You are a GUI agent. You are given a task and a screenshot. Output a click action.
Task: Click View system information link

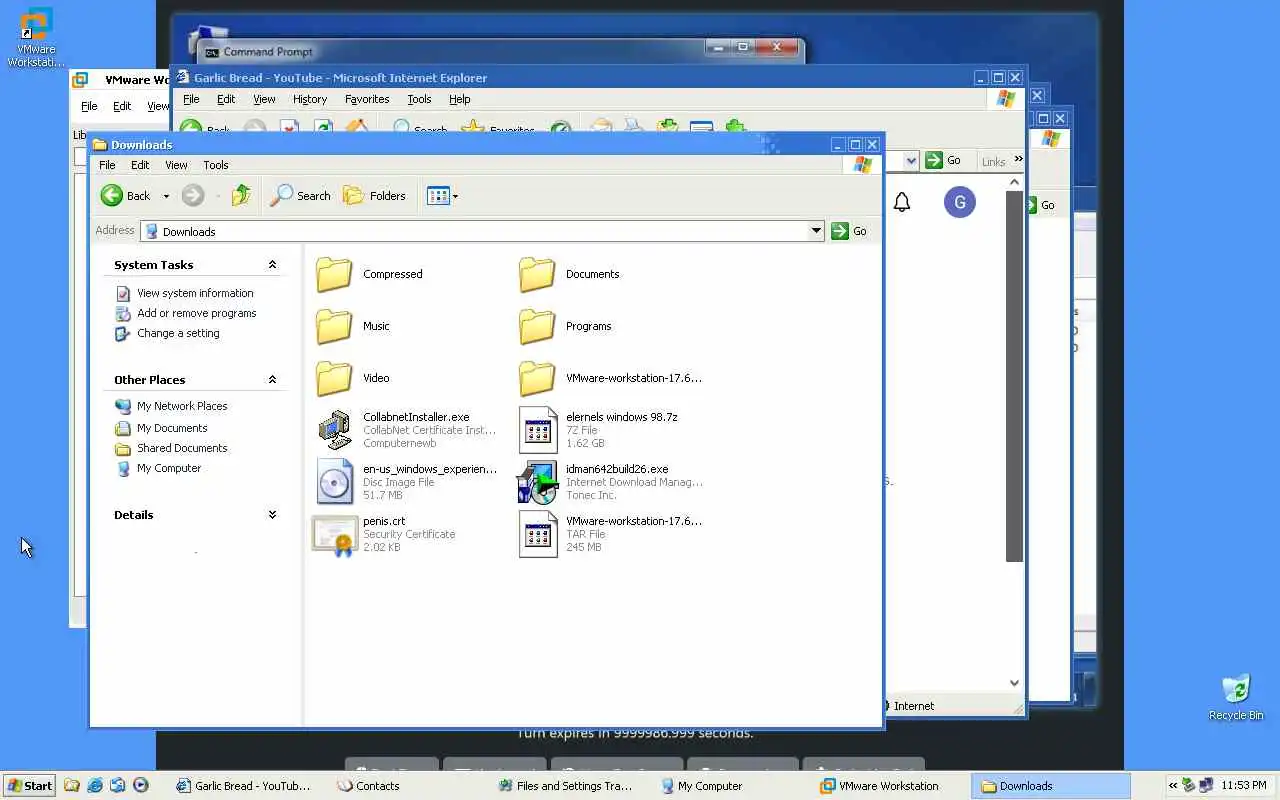pos(185,293)
